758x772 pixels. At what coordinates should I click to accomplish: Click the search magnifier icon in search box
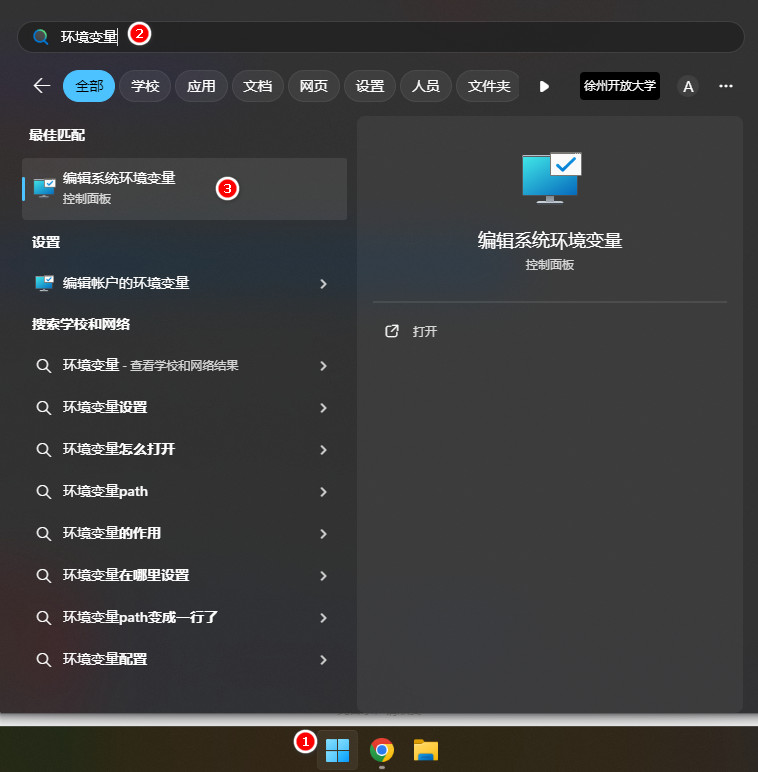[40, 37]
